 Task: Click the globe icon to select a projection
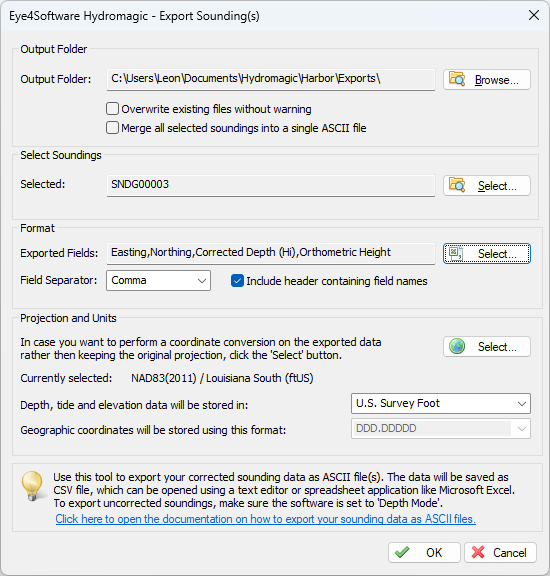[x=457, y=346]
